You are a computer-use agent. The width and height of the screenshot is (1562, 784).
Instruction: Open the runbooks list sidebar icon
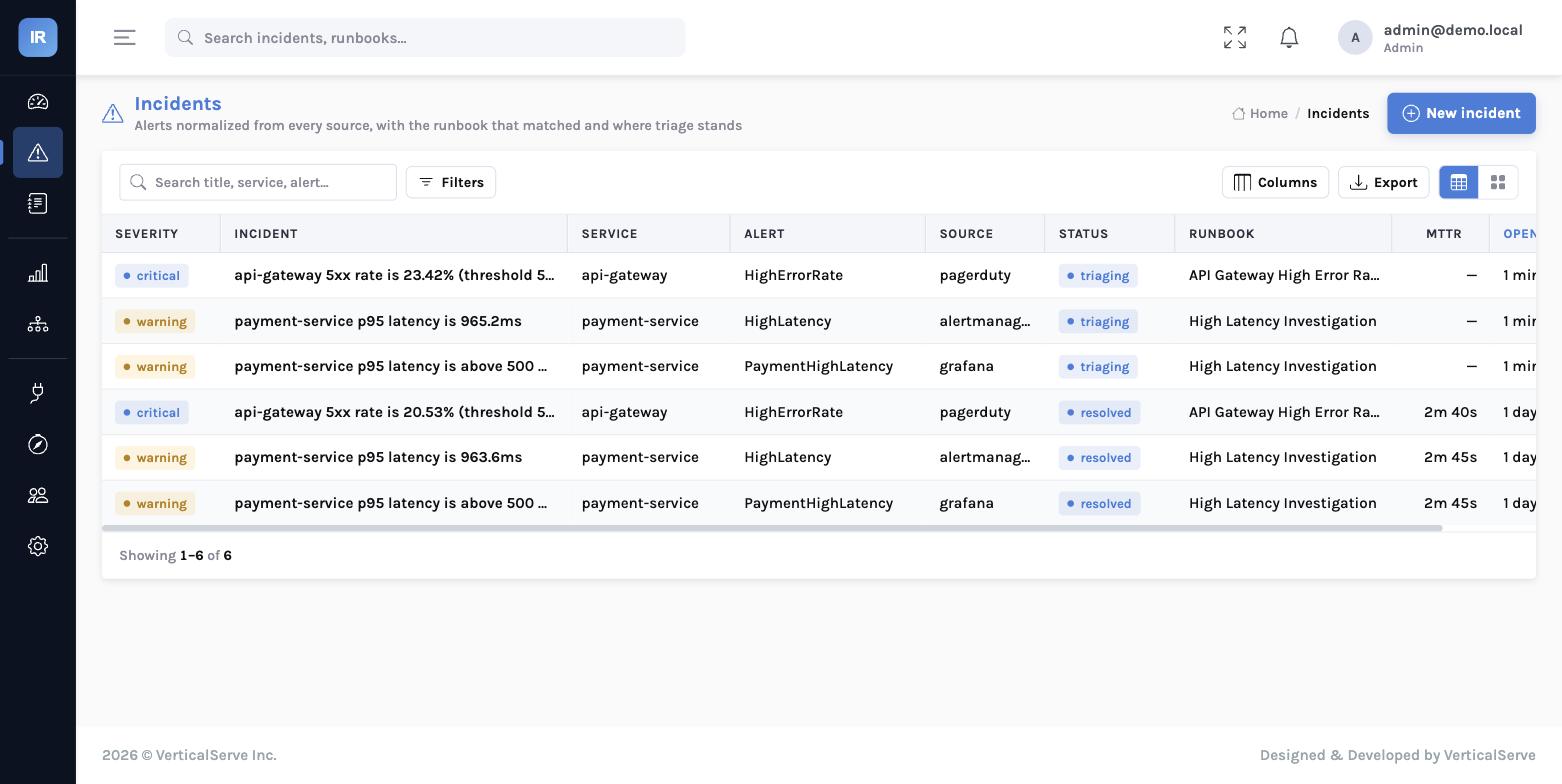pyautogui.click(x=38, y=203)
